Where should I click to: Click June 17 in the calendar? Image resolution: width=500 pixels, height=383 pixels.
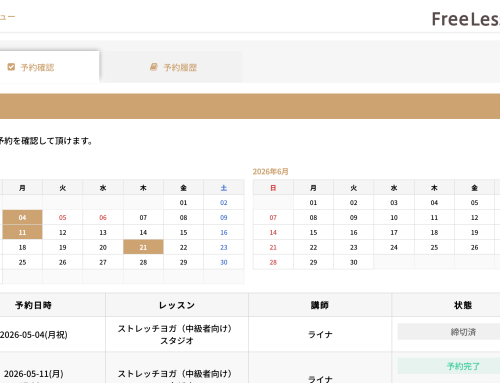[394, 232]
